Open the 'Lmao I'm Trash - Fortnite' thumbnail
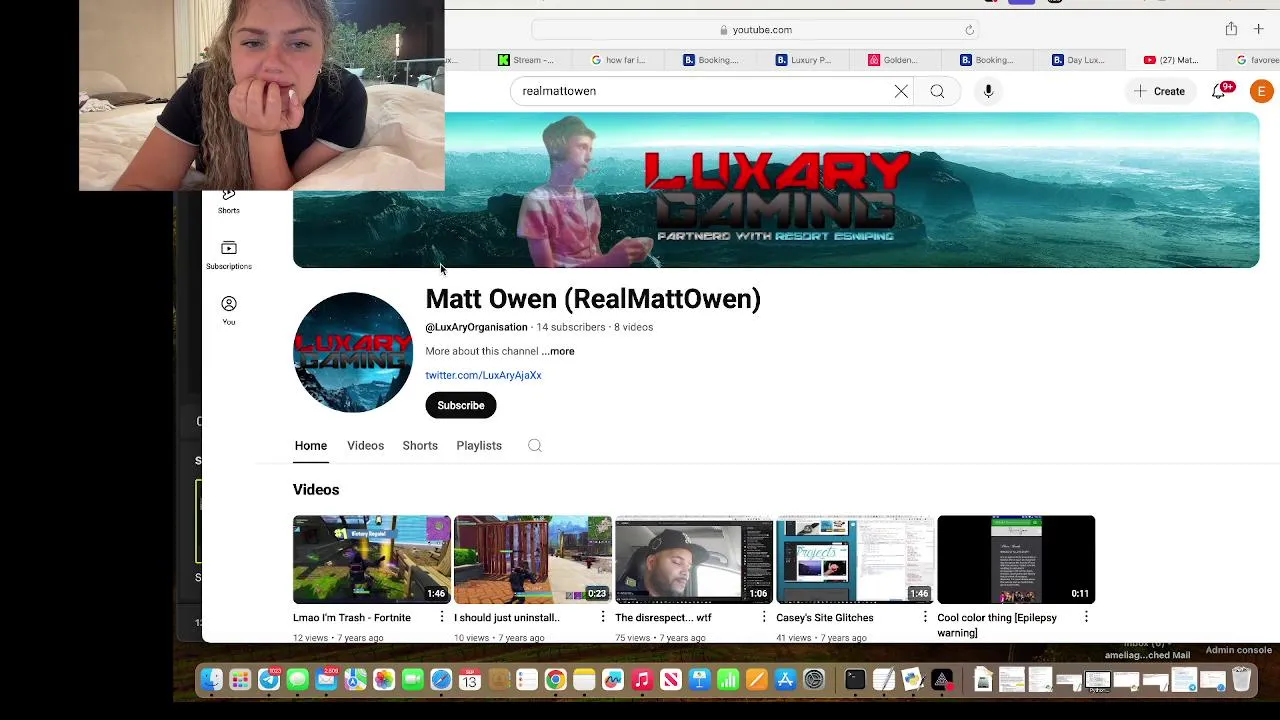The height and width of the screenshot is (720, 1280). (x=372, y=560)
